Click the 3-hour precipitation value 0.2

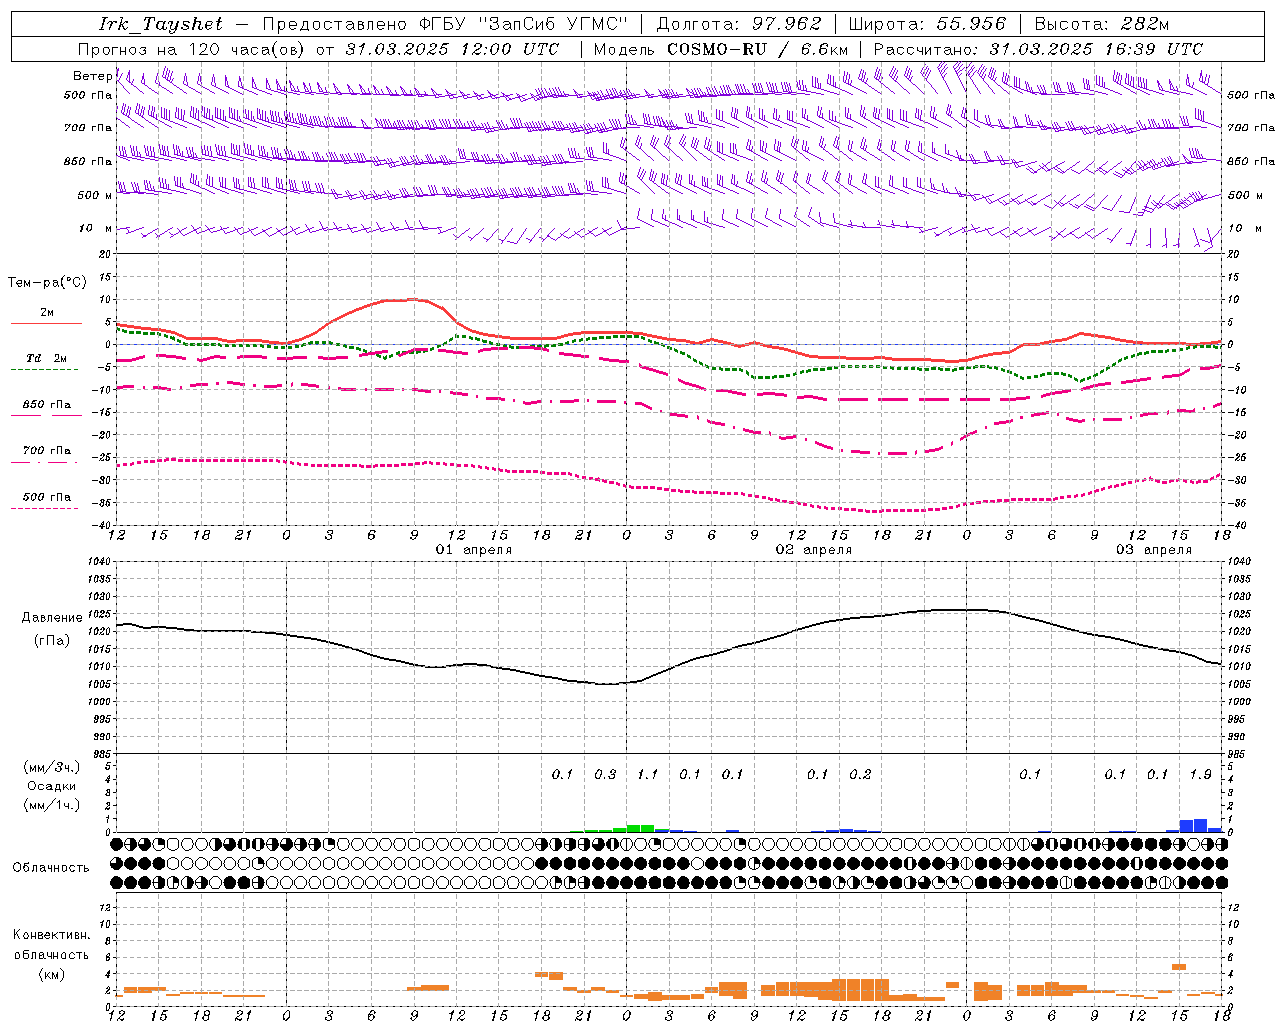[x=860, y=774]
